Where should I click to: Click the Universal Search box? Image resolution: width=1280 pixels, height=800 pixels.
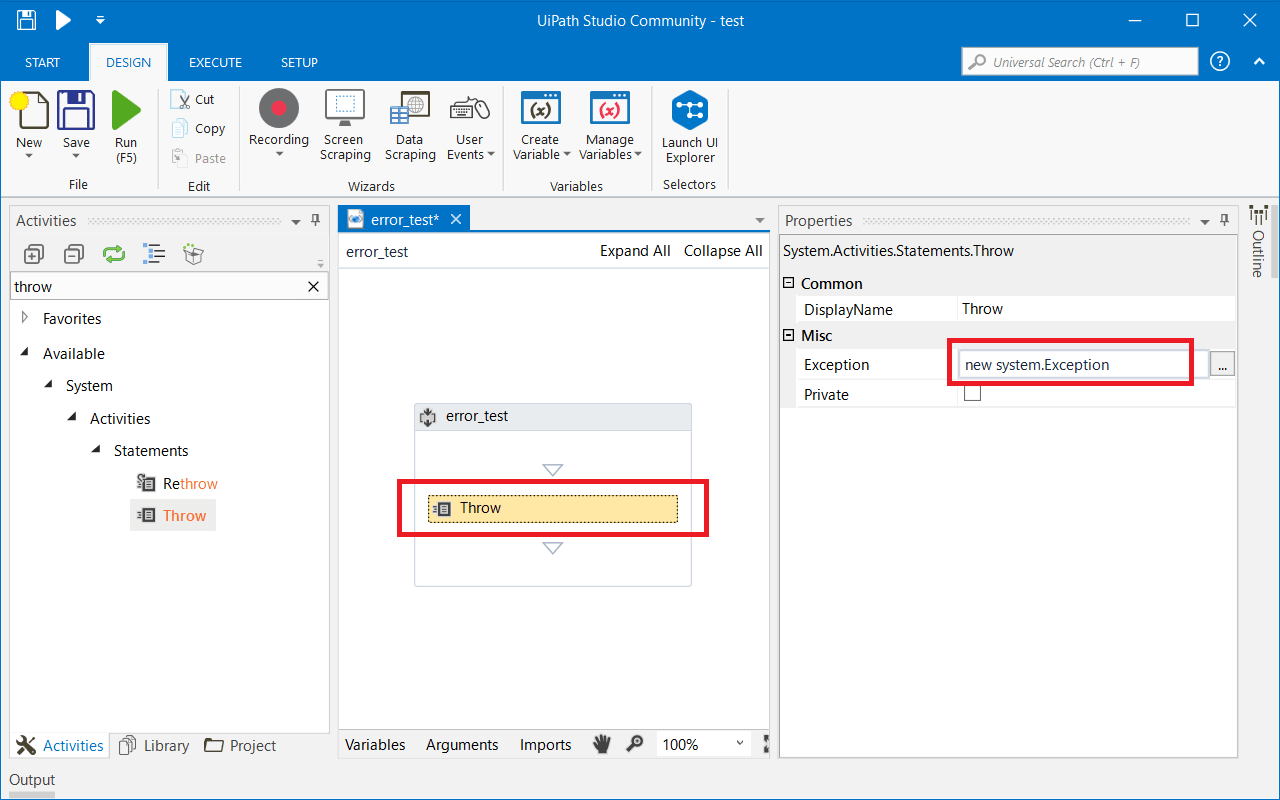click(1080, 61)
